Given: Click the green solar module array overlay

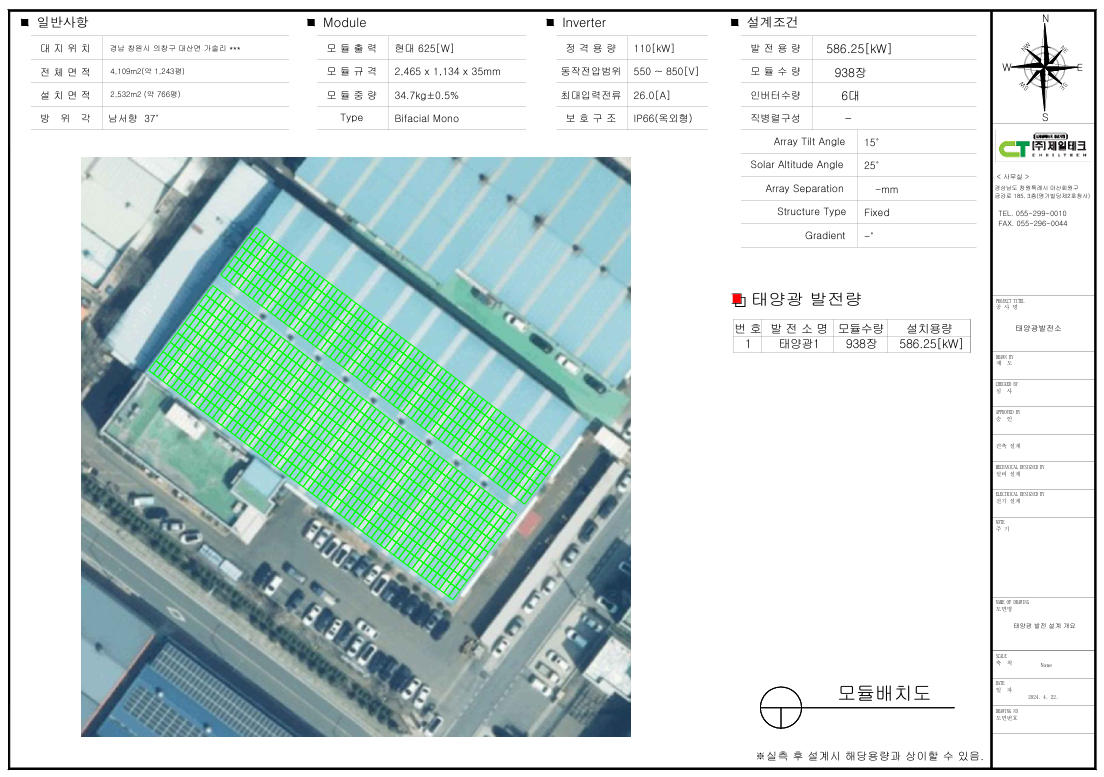Looking at the screenshot, I should click(x=350, y=410).
